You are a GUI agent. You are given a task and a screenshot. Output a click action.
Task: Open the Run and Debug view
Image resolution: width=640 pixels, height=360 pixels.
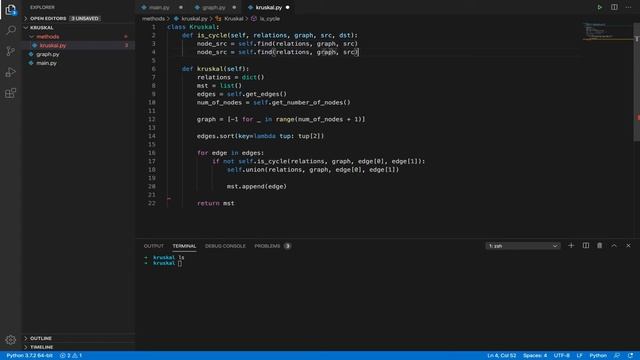pos(11,72)
